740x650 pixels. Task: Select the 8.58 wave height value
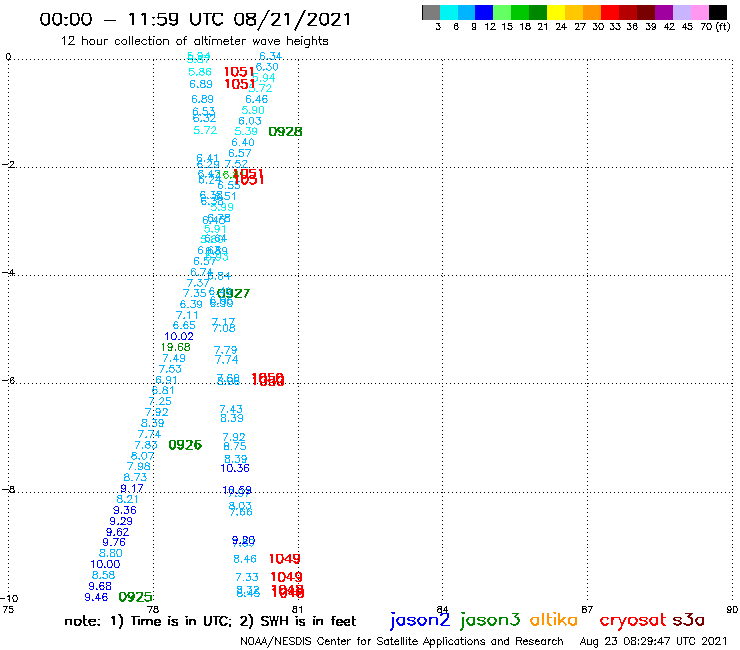103,575
